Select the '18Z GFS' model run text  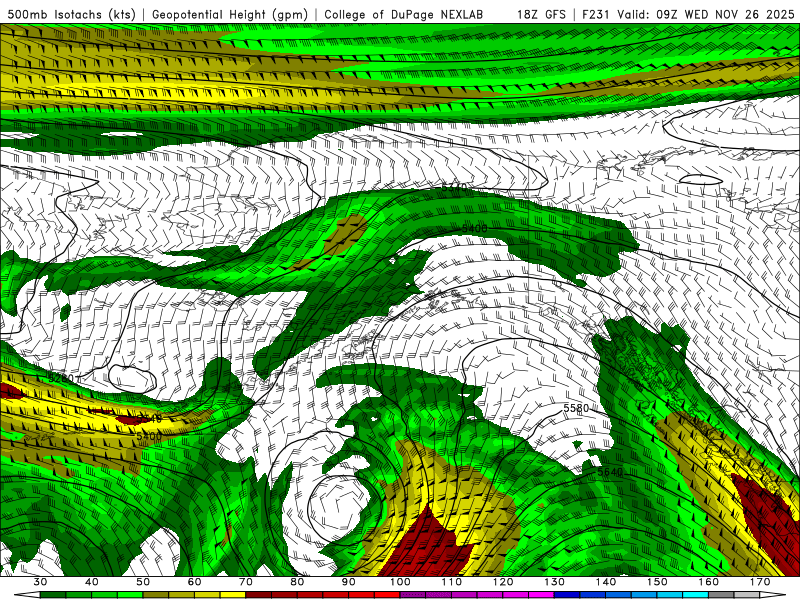pos(541,14)
